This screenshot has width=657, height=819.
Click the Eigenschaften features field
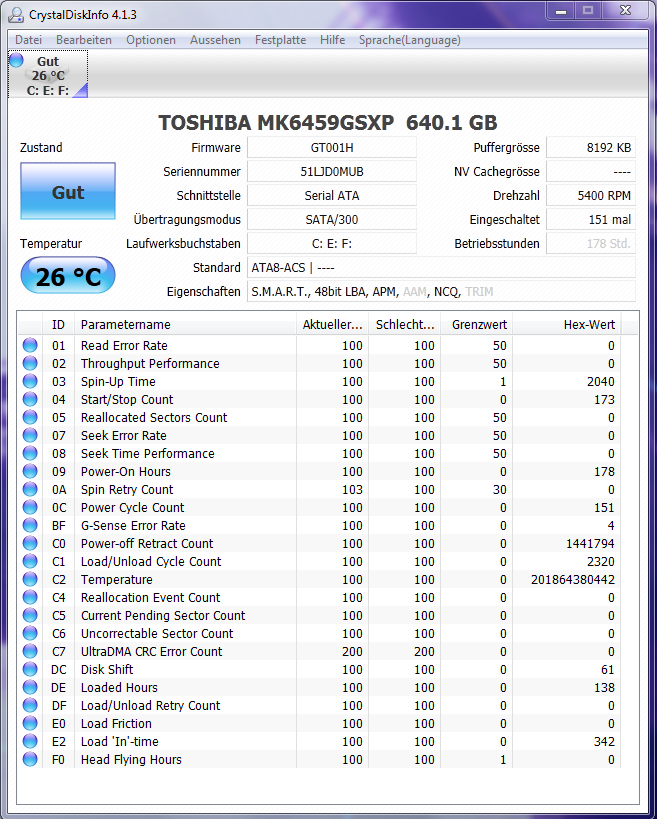(x=441, y=291)
